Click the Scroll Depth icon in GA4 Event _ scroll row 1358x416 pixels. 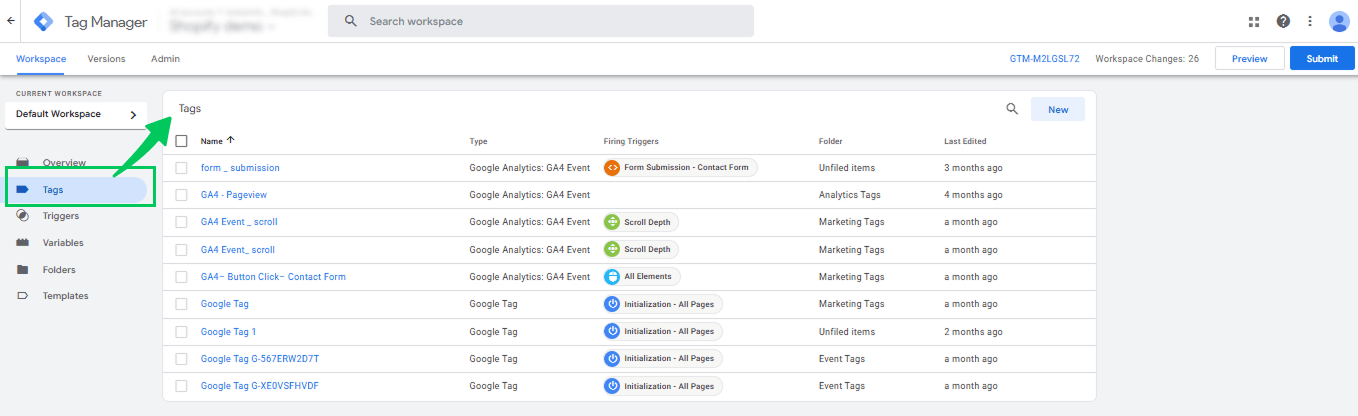click(613, 222)
